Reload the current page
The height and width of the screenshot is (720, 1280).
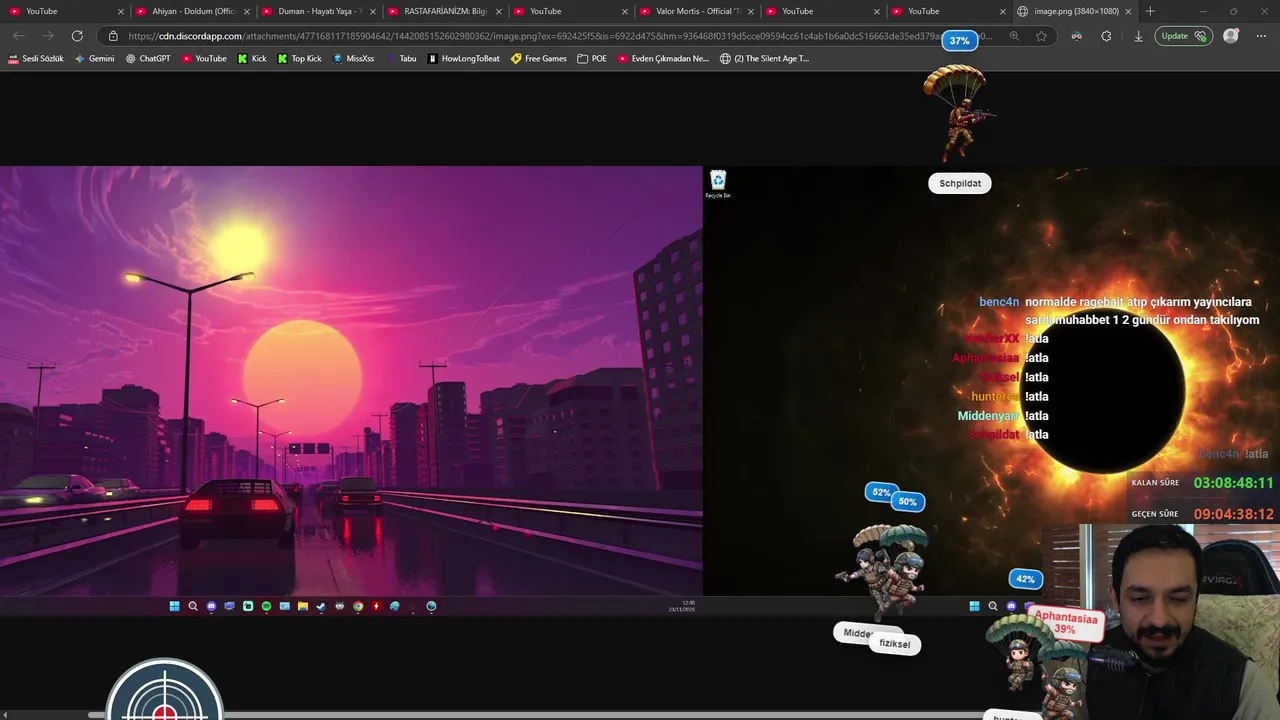[x=77, y=36]
